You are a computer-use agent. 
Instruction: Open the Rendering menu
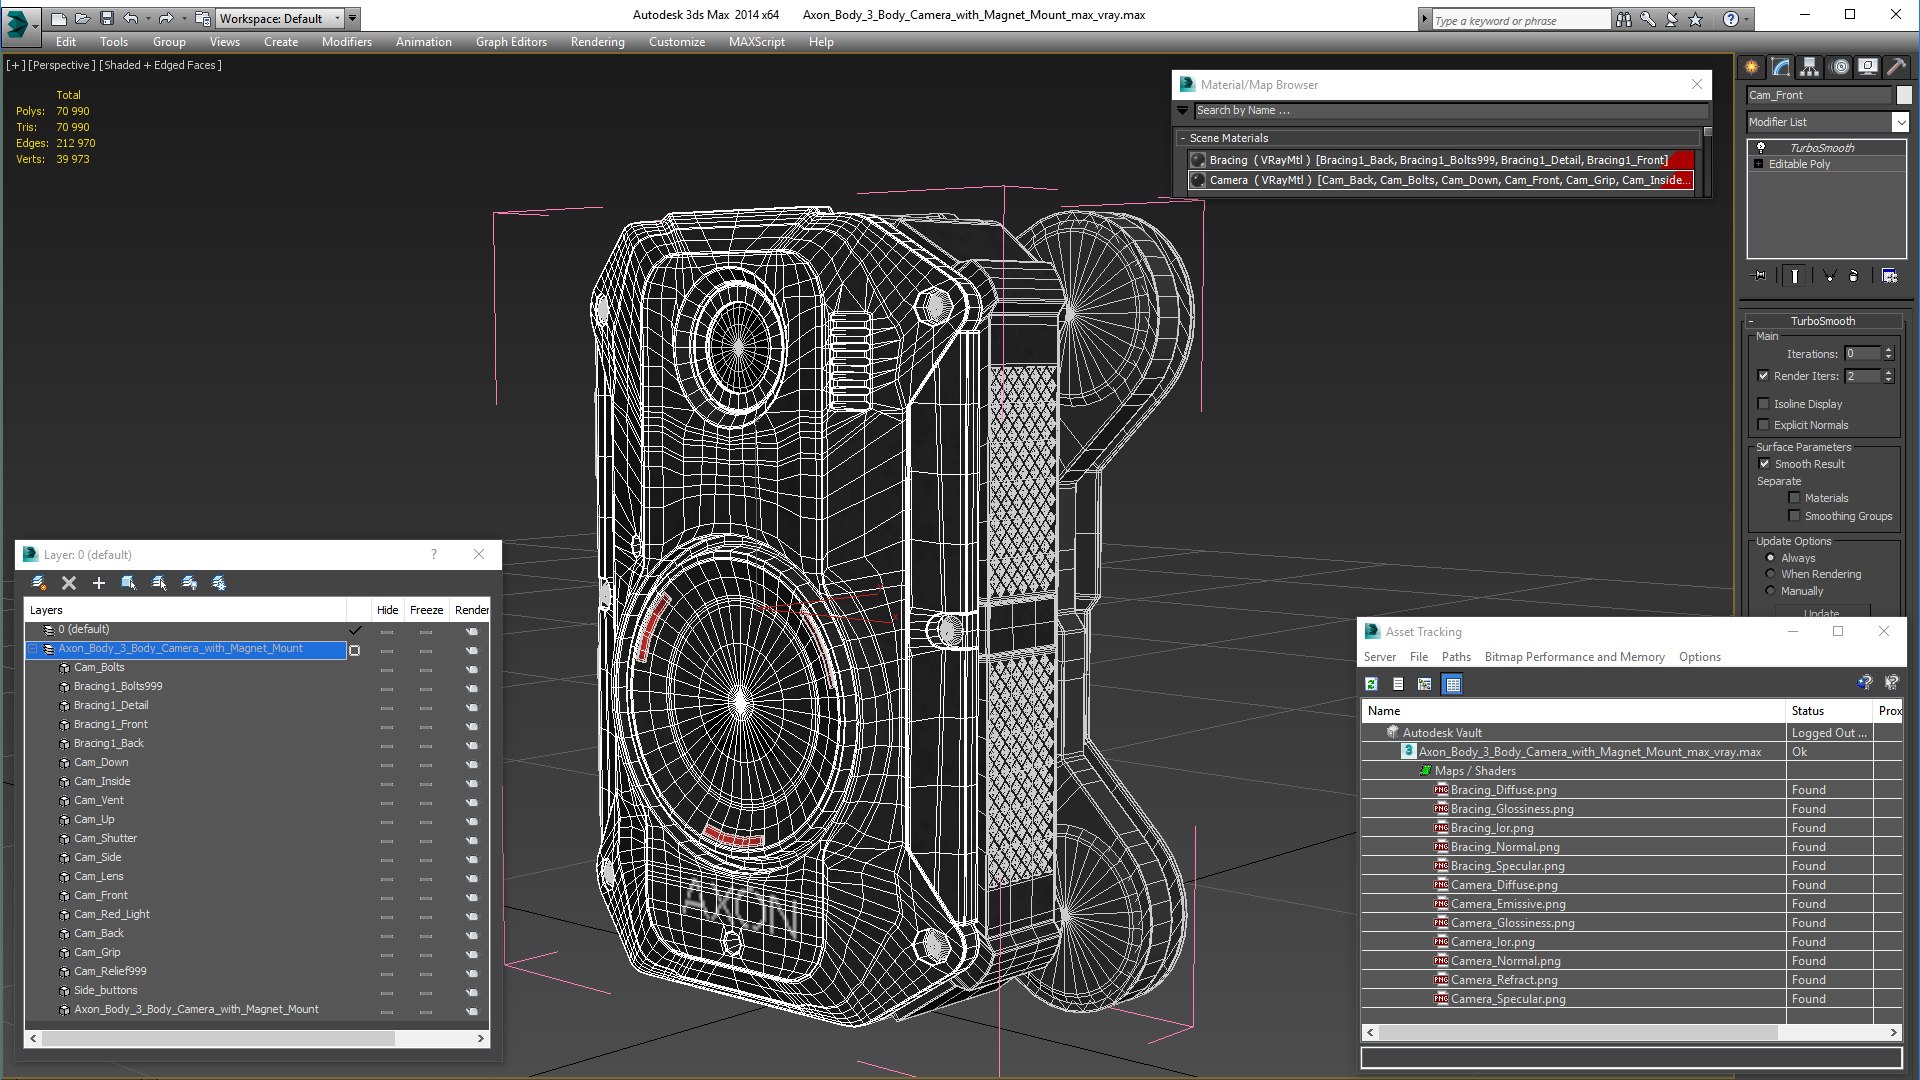click(x=597, y=42)
